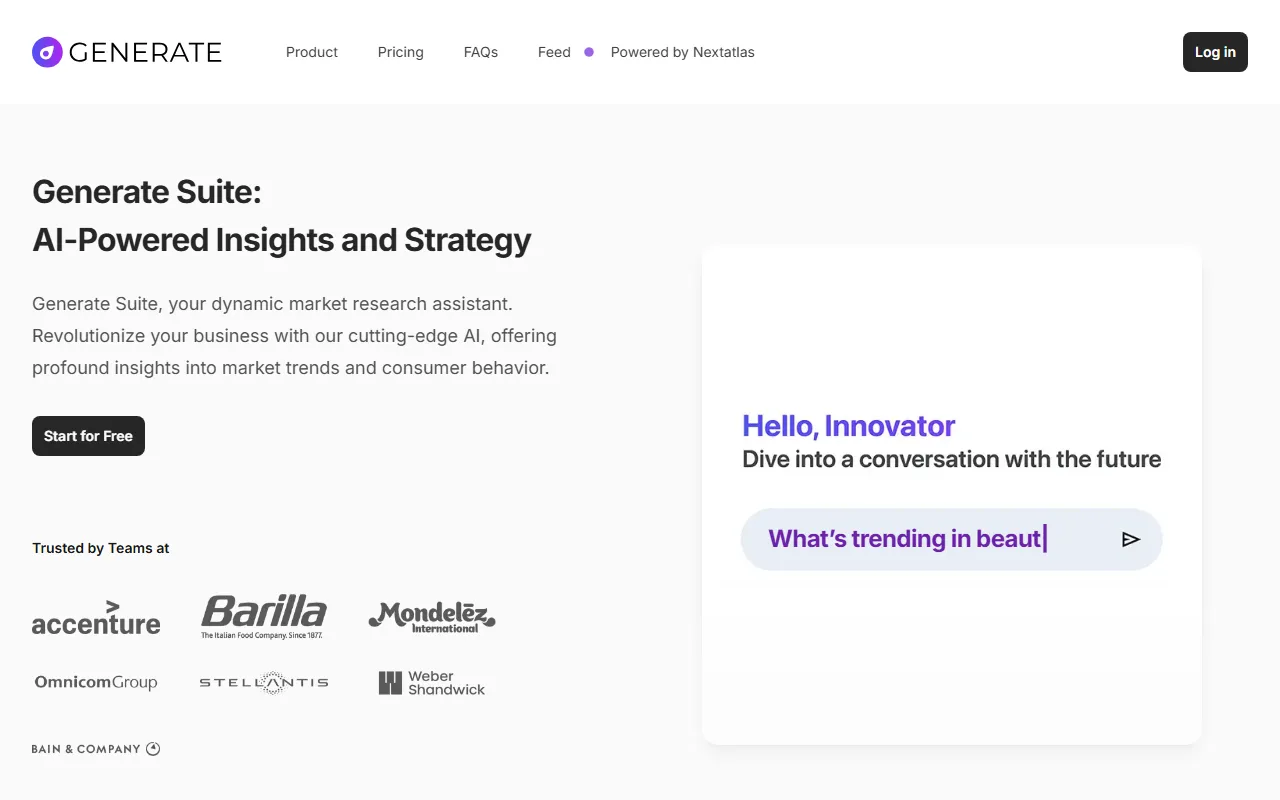The height and width of the screenshot is (800, 1280).
Task: Click the Bain & Company logo
Action: (96, 748)
